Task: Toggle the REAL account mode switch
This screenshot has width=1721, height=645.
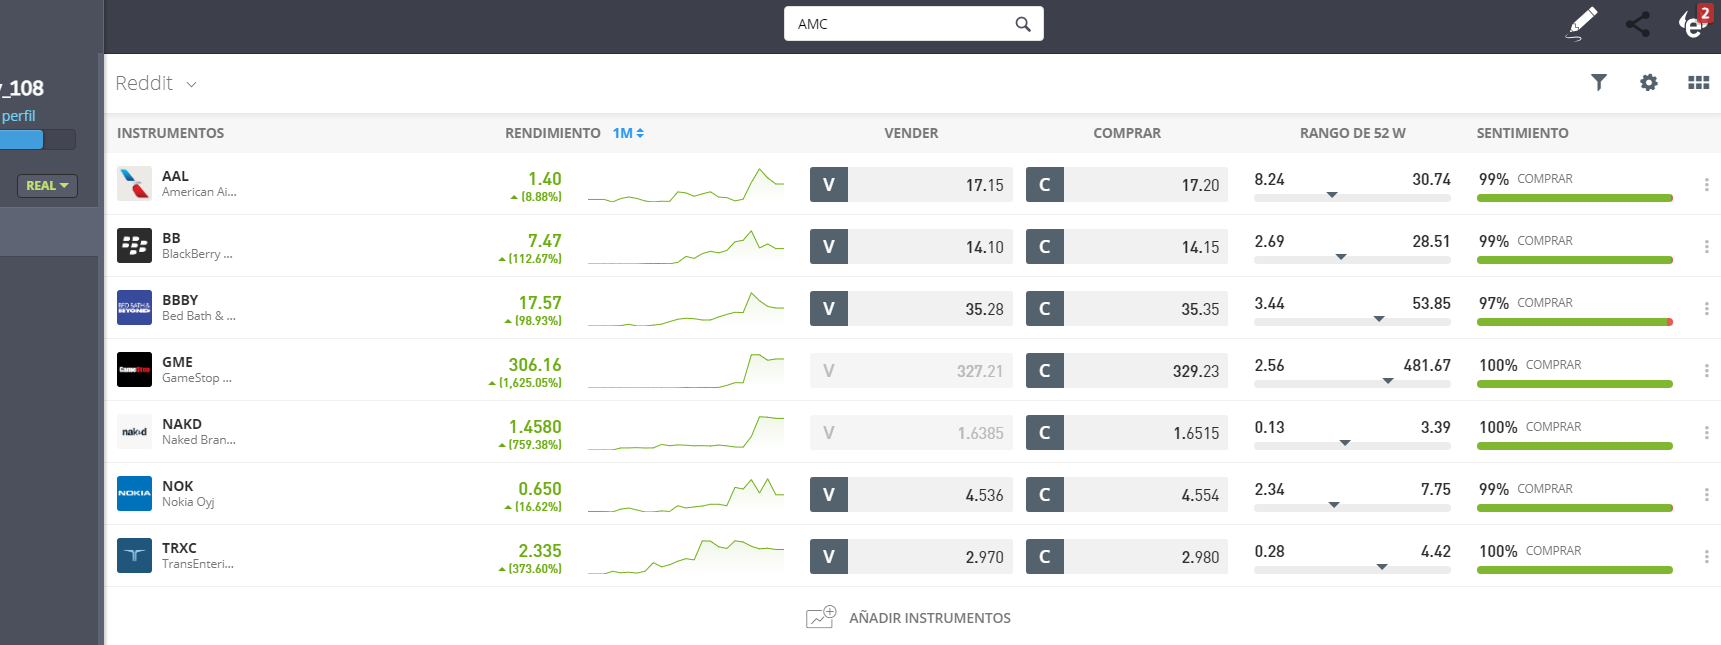Action: pyautogui.click(x=47, y=186)
